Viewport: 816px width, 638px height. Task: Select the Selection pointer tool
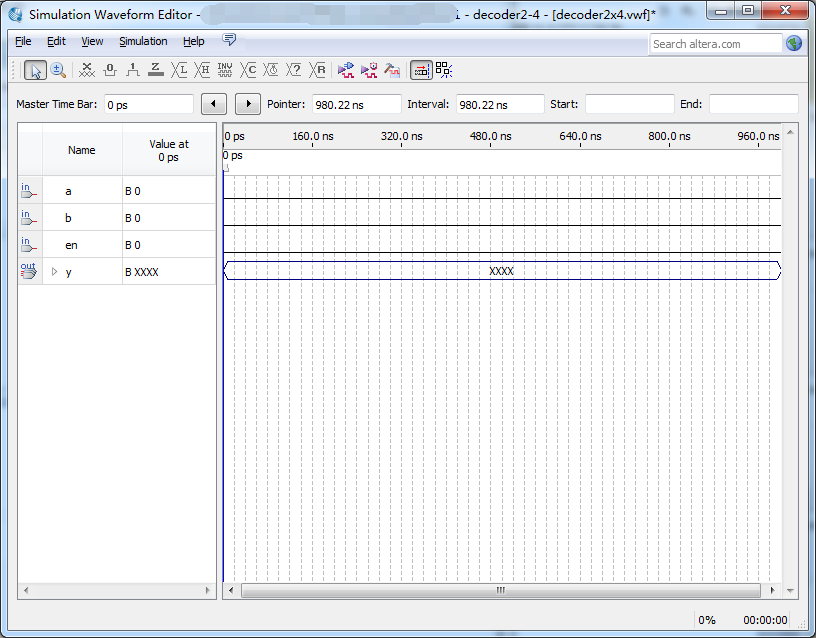pos(35,70)
